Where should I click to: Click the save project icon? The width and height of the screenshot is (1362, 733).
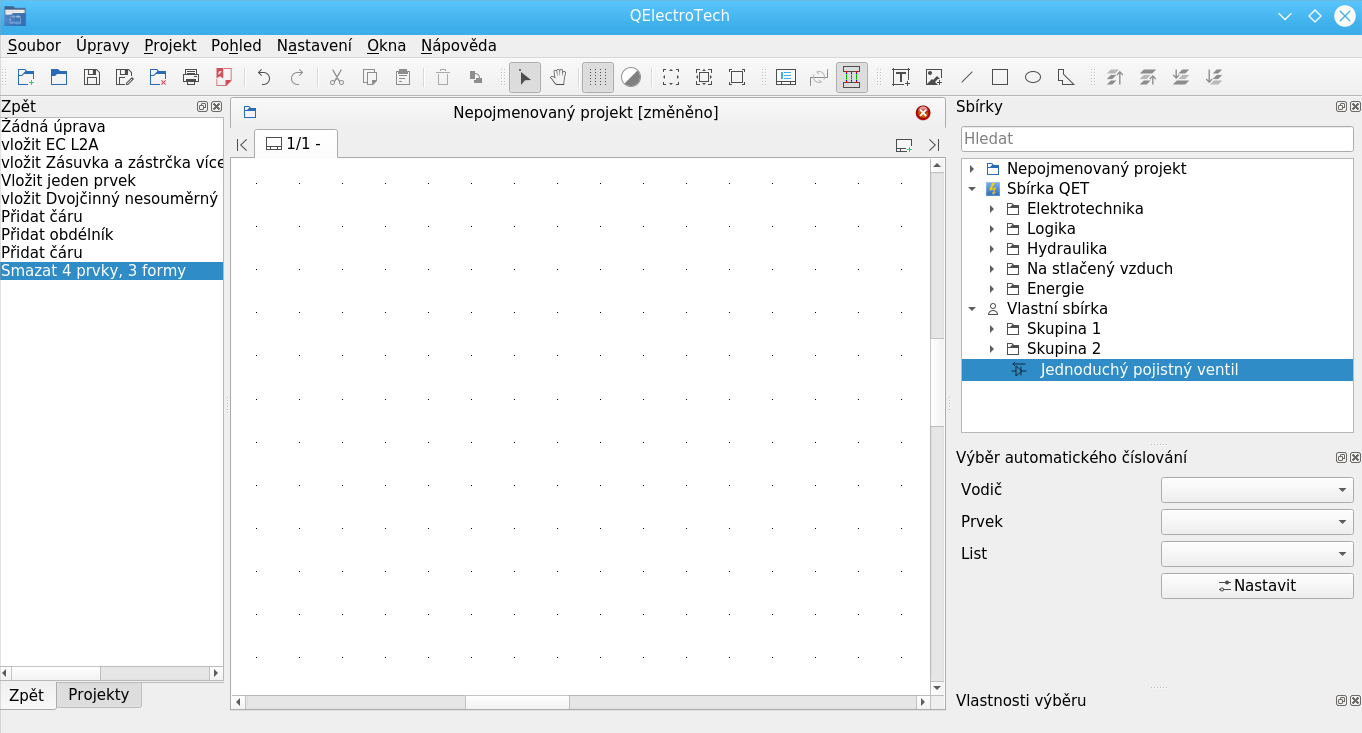[91, 77]
